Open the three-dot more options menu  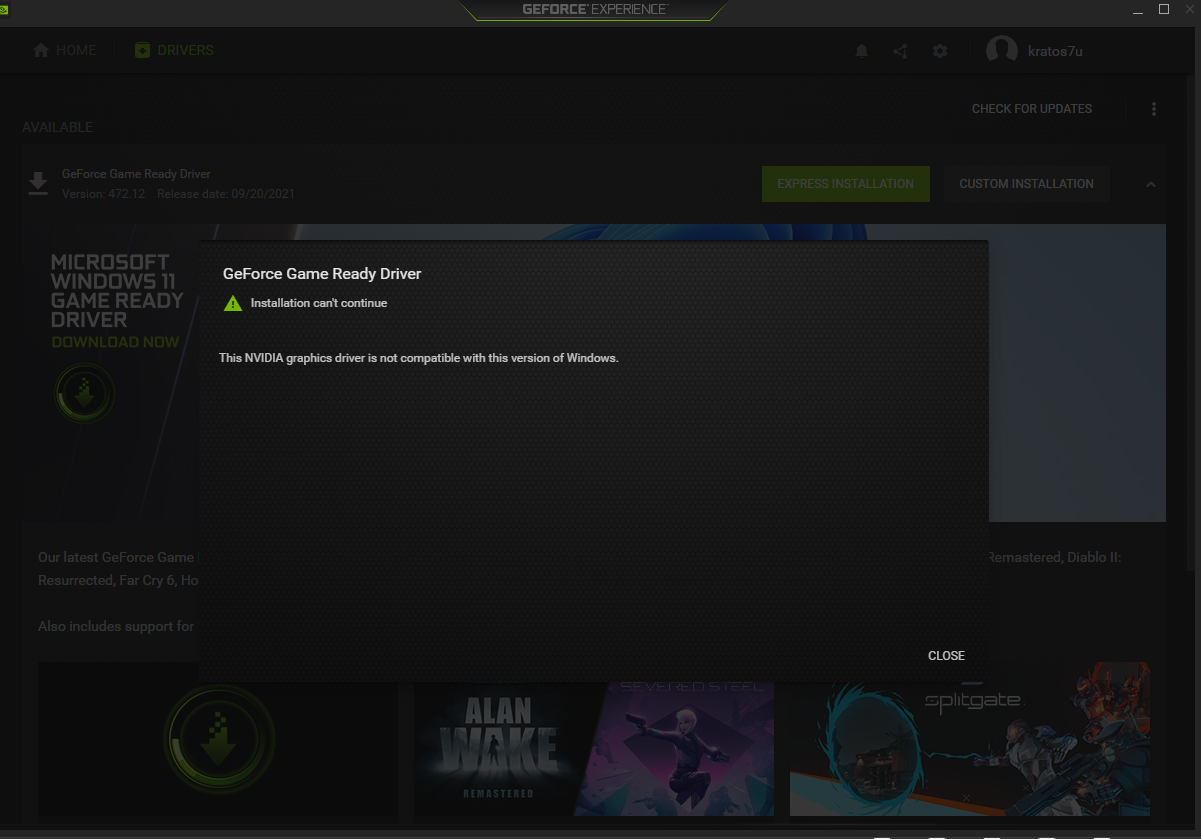pyautogui.click(x=1154, y=109)
